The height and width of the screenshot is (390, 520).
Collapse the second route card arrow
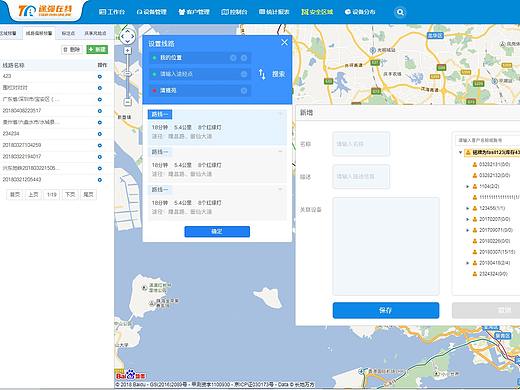click(280, 152)
